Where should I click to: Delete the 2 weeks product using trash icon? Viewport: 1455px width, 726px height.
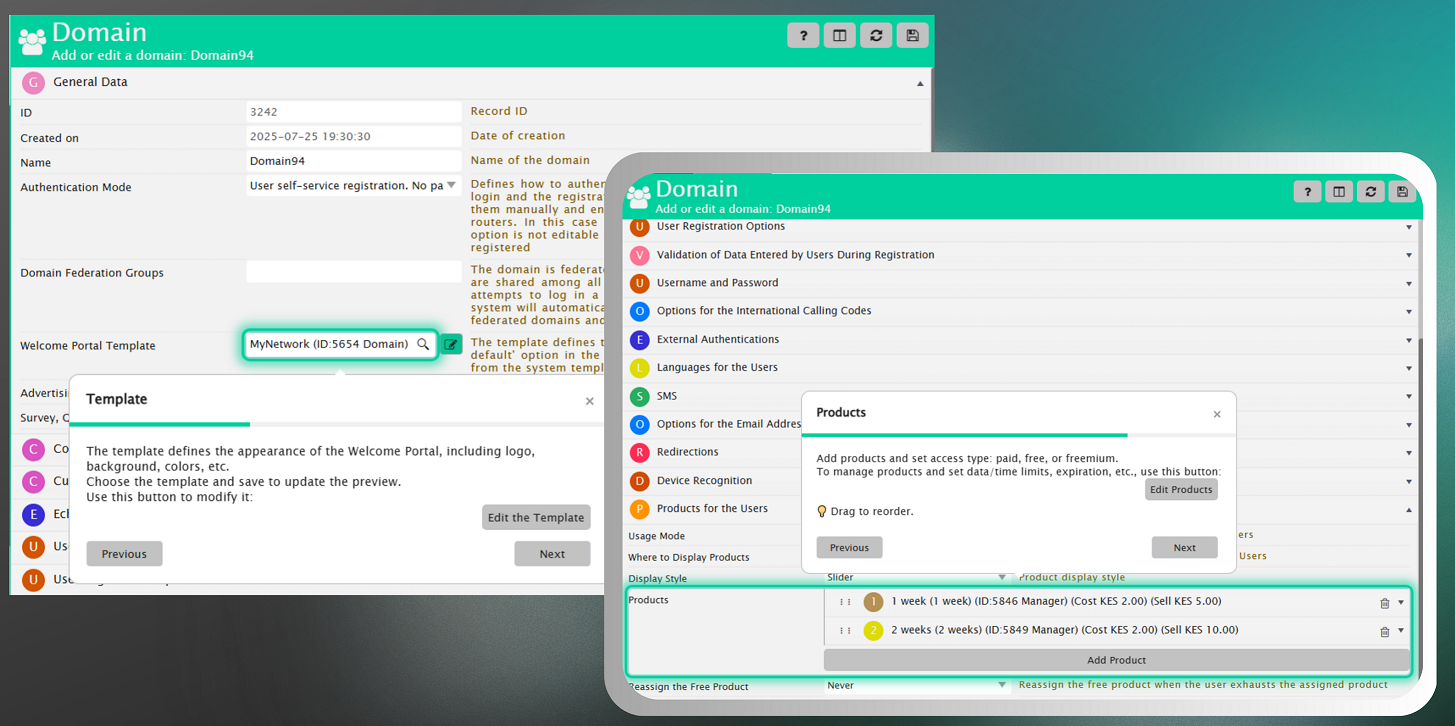pos(1384,632)
